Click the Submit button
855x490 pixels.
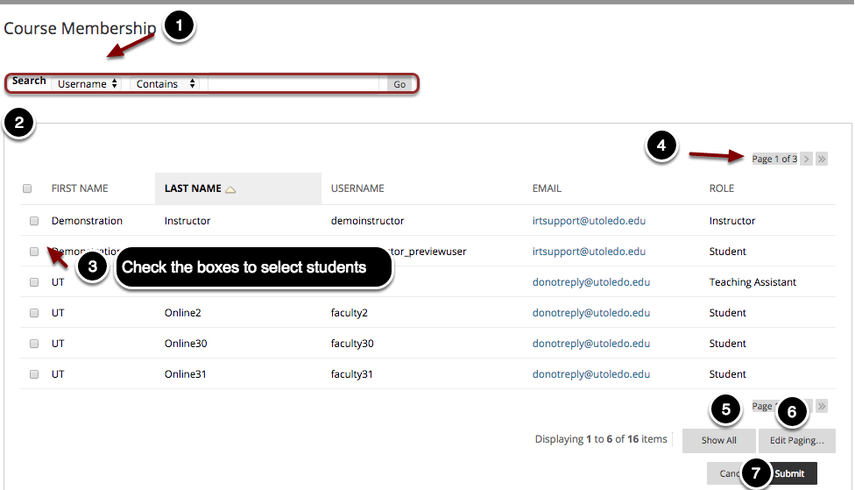pyautogui.click(x=790, y=474)
